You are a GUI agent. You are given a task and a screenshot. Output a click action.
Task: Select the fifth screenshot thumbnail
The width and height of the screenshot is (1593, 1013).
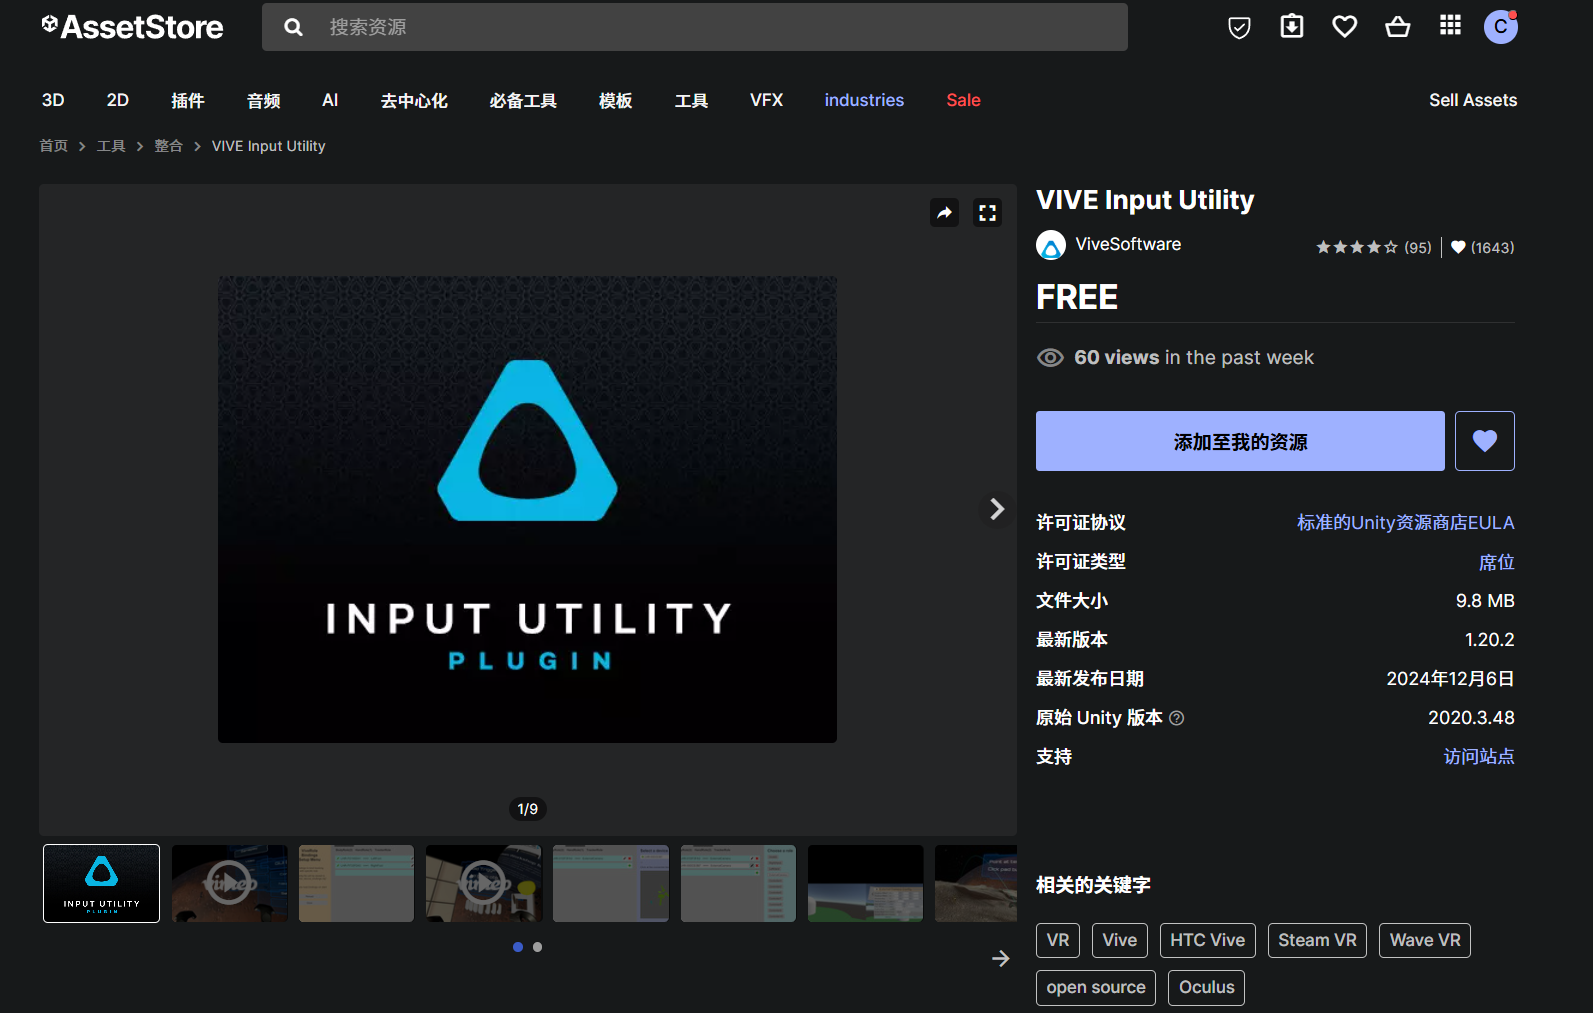611,883
